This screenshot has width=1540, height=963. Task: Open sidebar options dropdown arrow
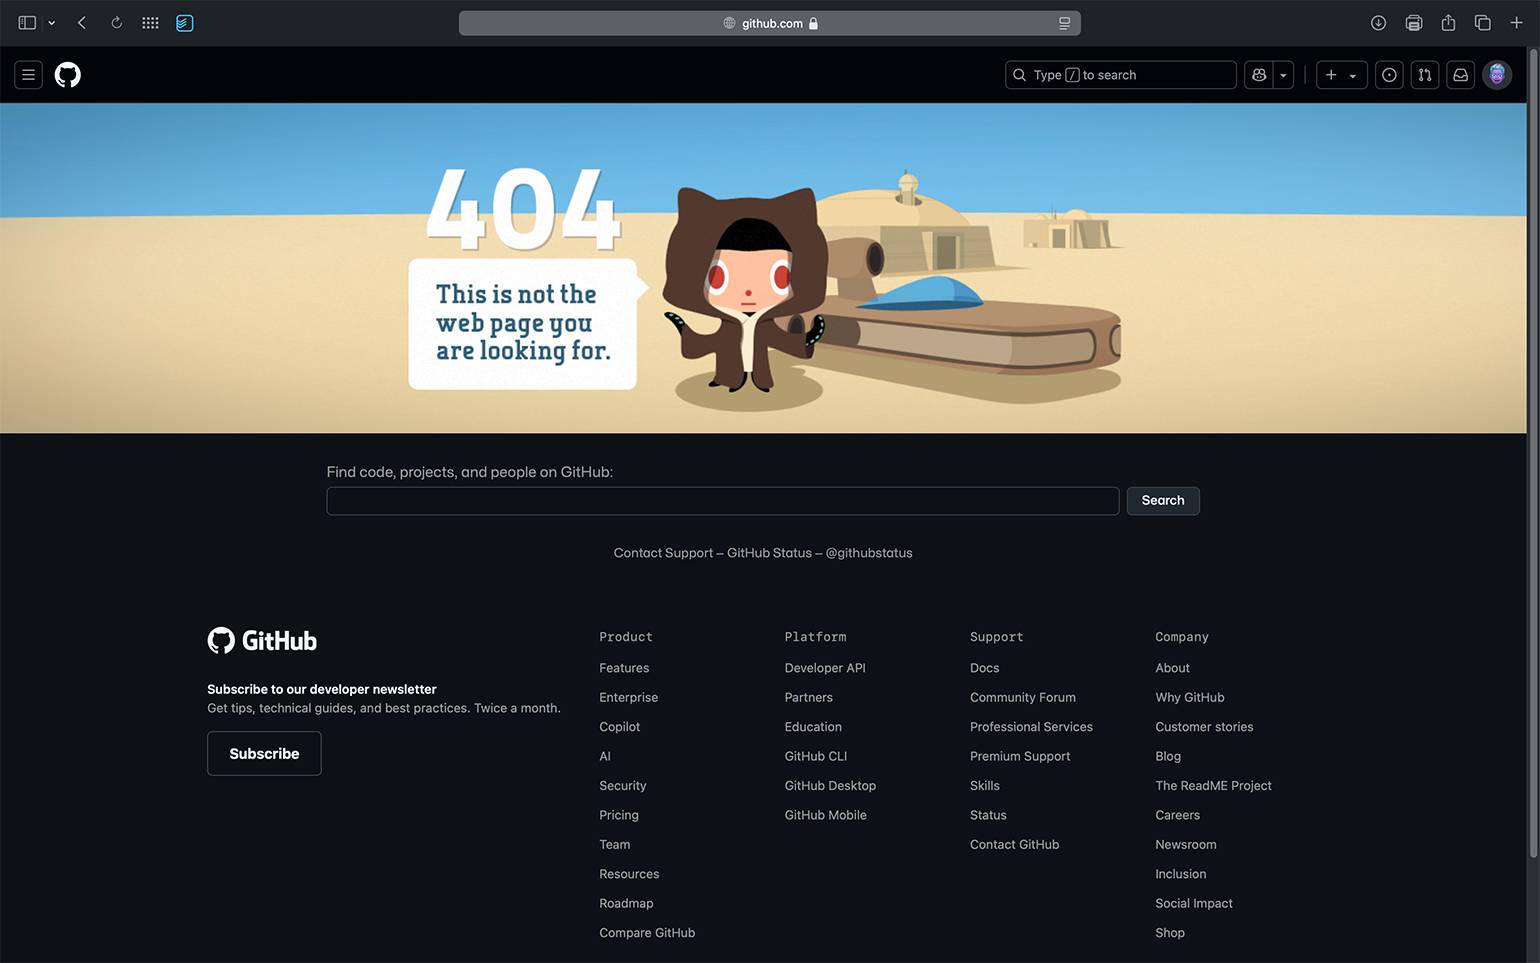pos(51,23)
